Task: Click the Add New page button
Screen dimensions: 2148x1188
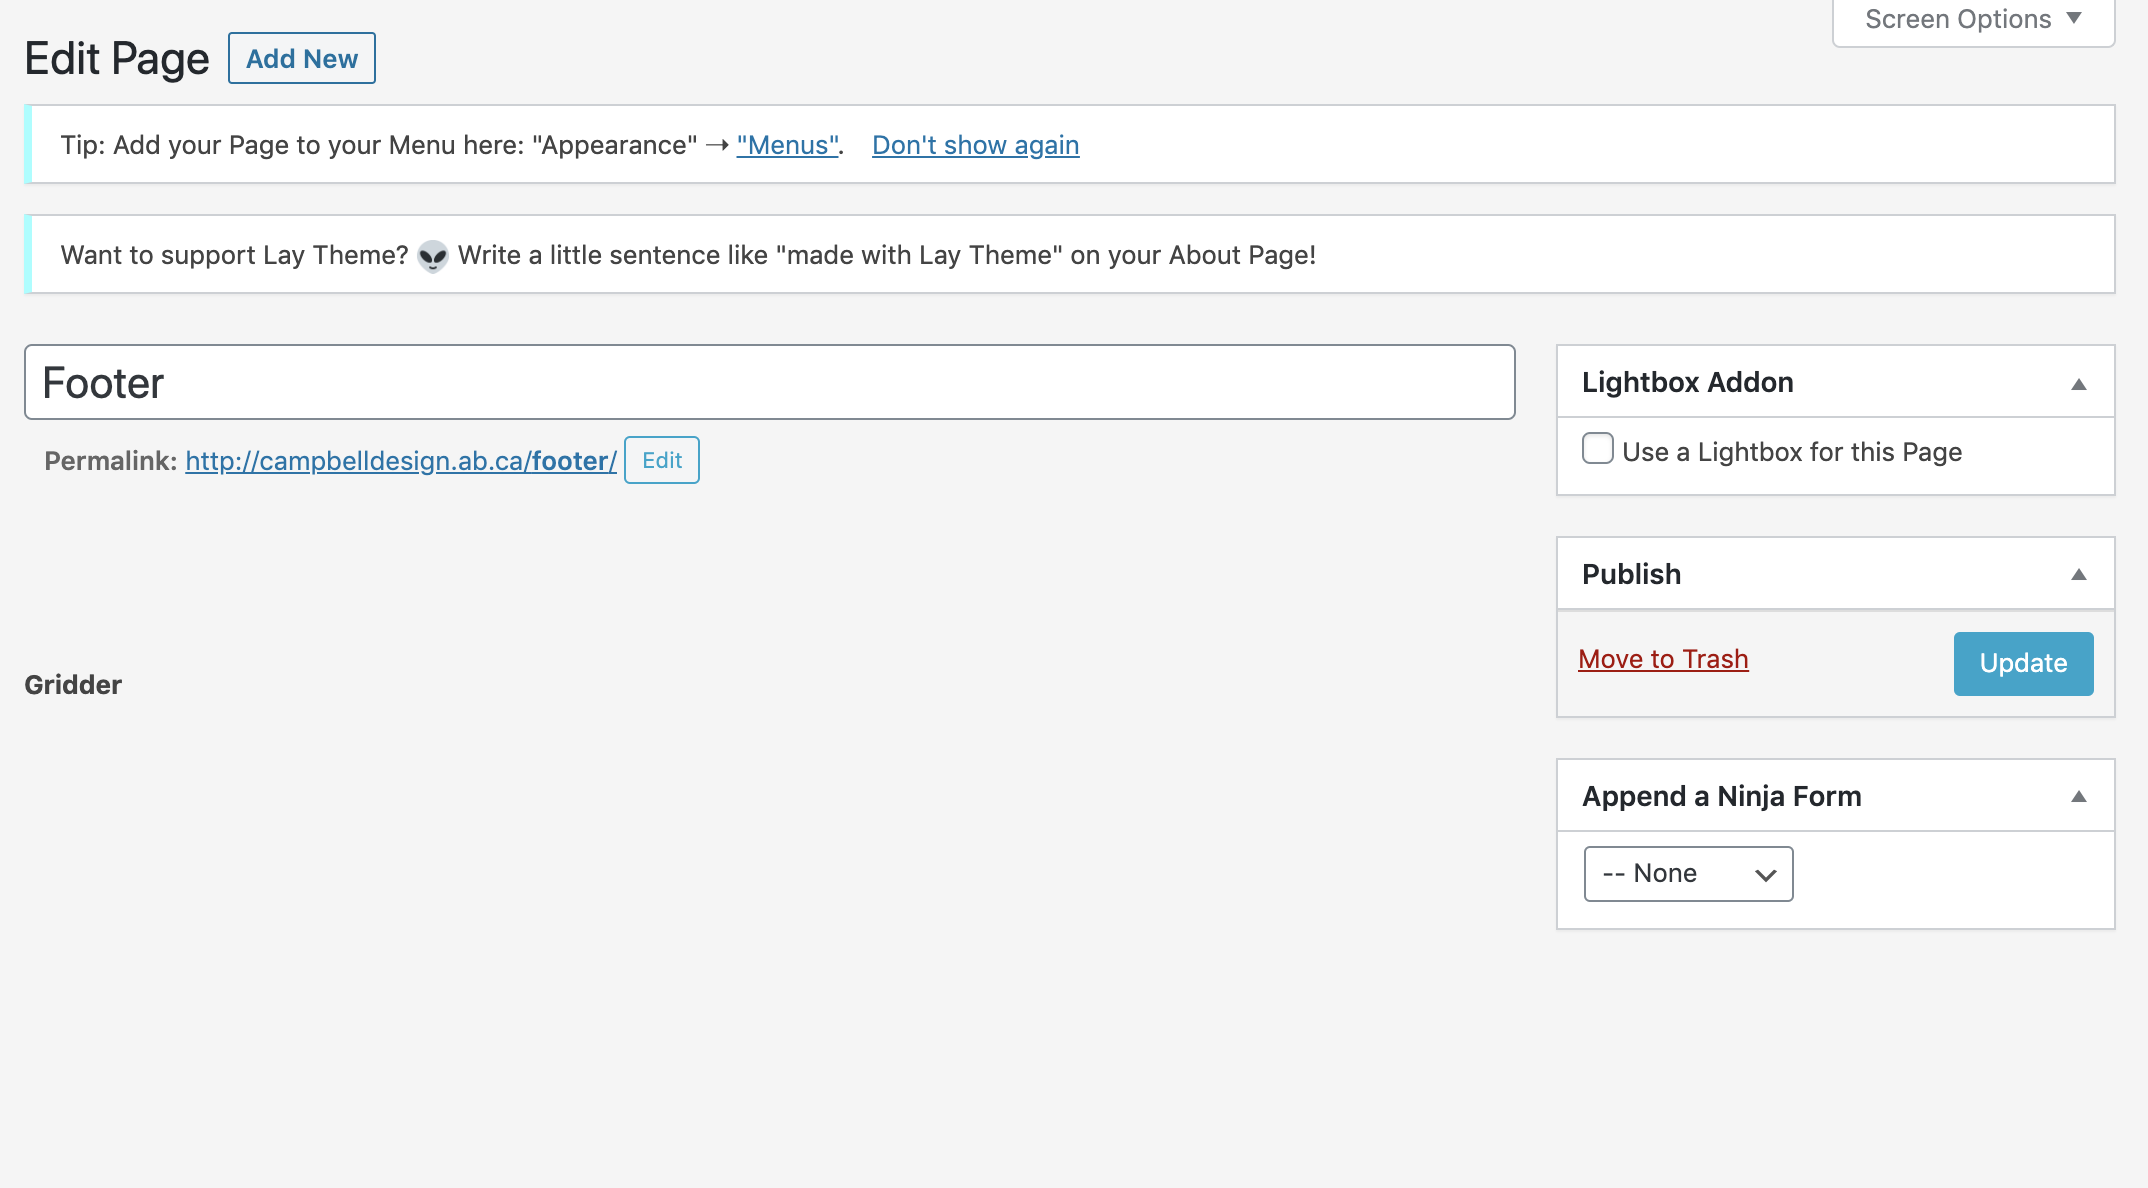Action: coord(301,59)
